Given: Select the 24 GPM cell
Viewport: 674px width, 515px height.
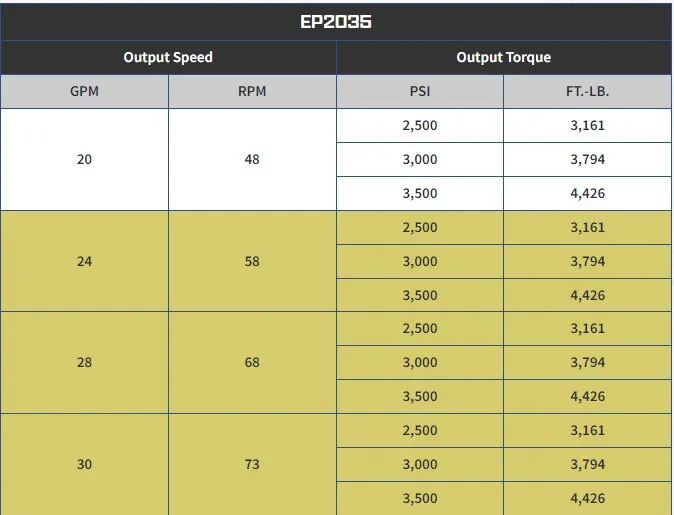Looking at the screenshot, I should (84, 261).
